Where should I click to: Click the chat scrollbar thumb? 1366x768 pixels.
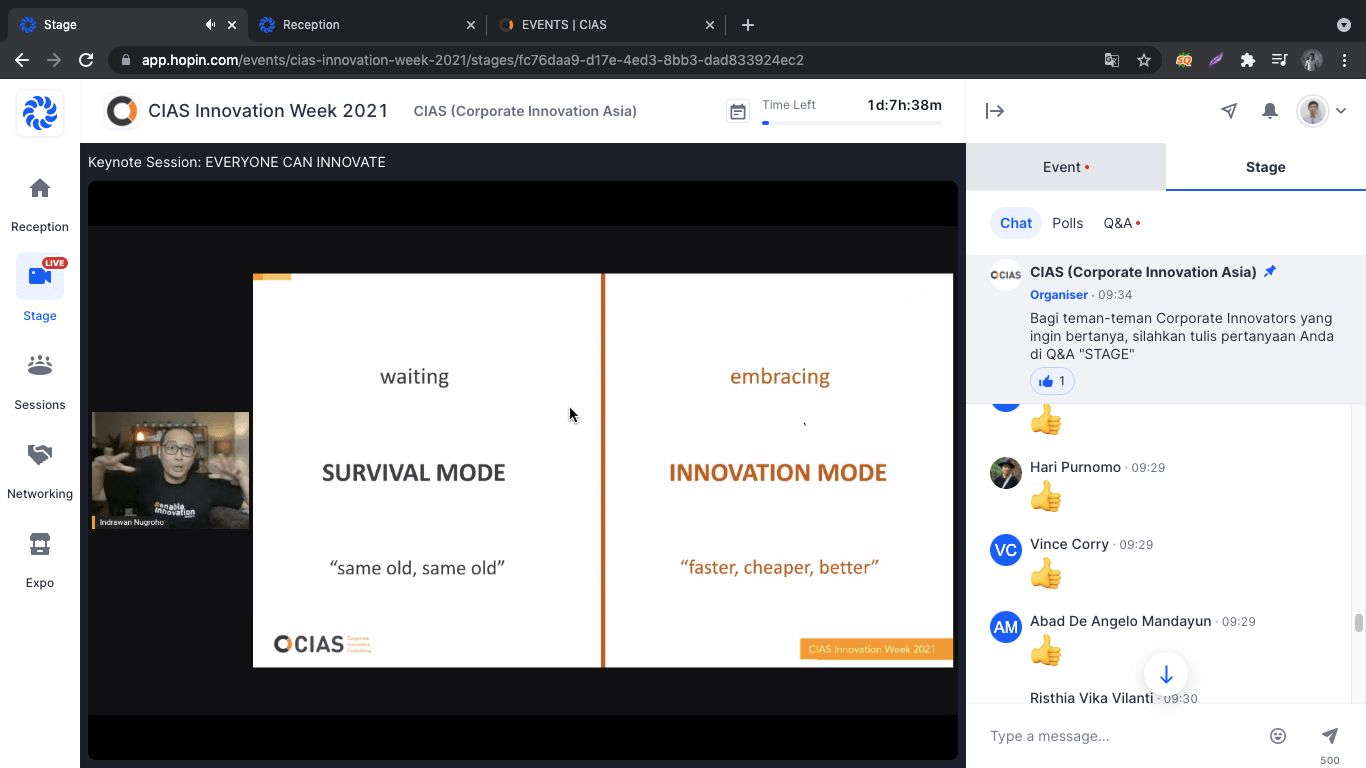pos(1358,623)
